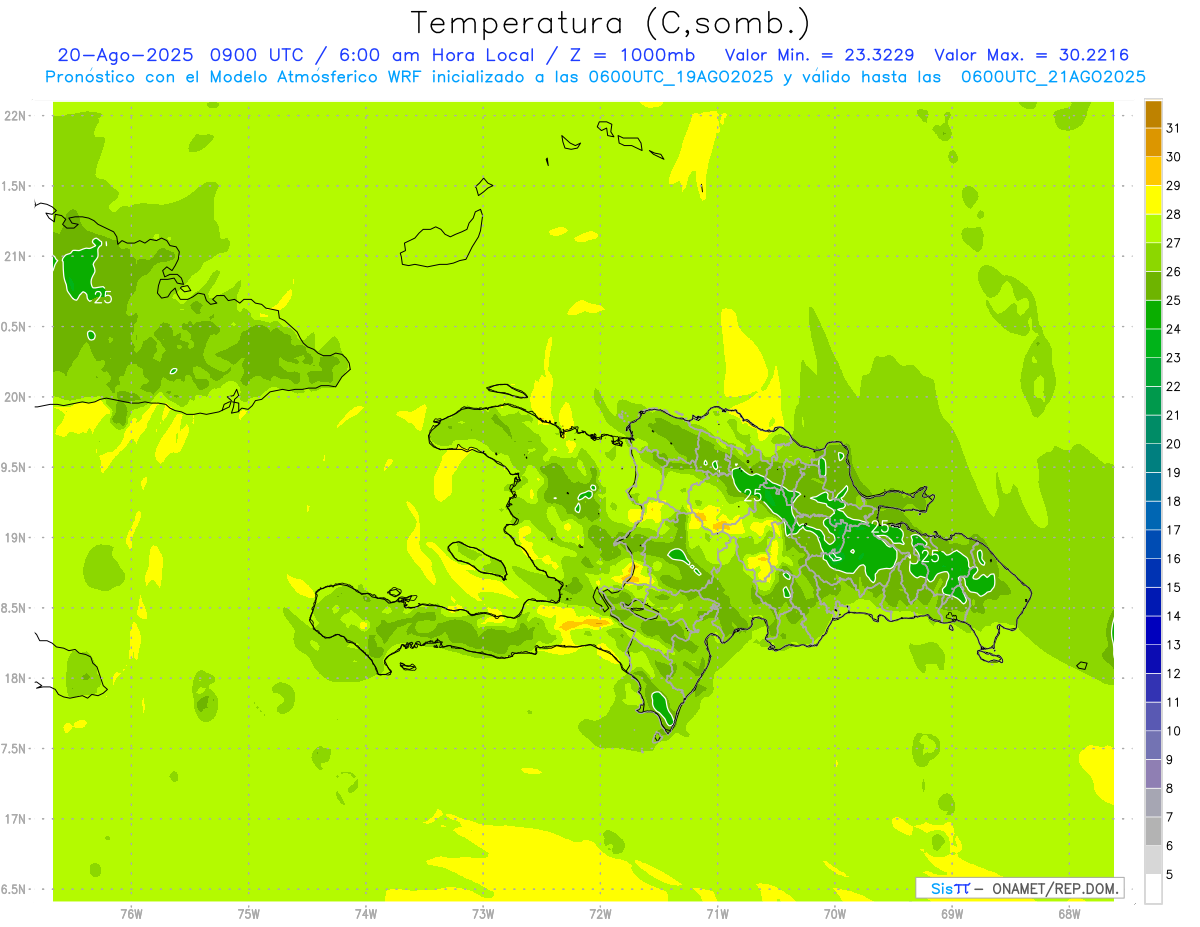Screen dimensions: 1200x927
Task: Click the '0600UTC_19AGO2025' initialization time
Action: [x=680, y=77]
